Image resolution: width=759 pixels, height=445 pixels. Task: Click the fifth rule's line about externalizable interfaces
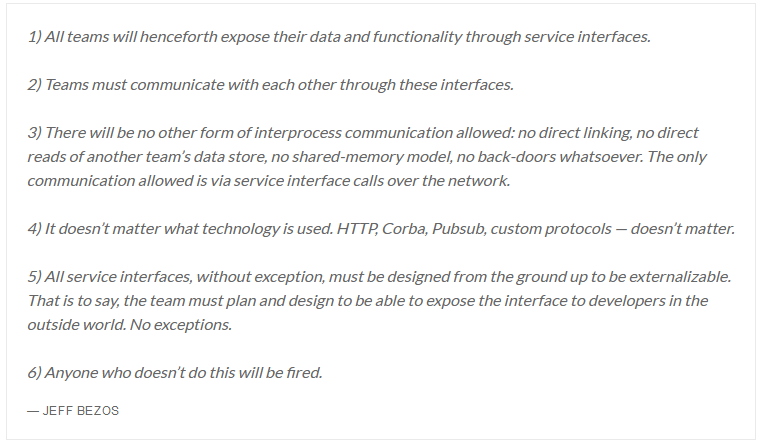click(379, 276)
